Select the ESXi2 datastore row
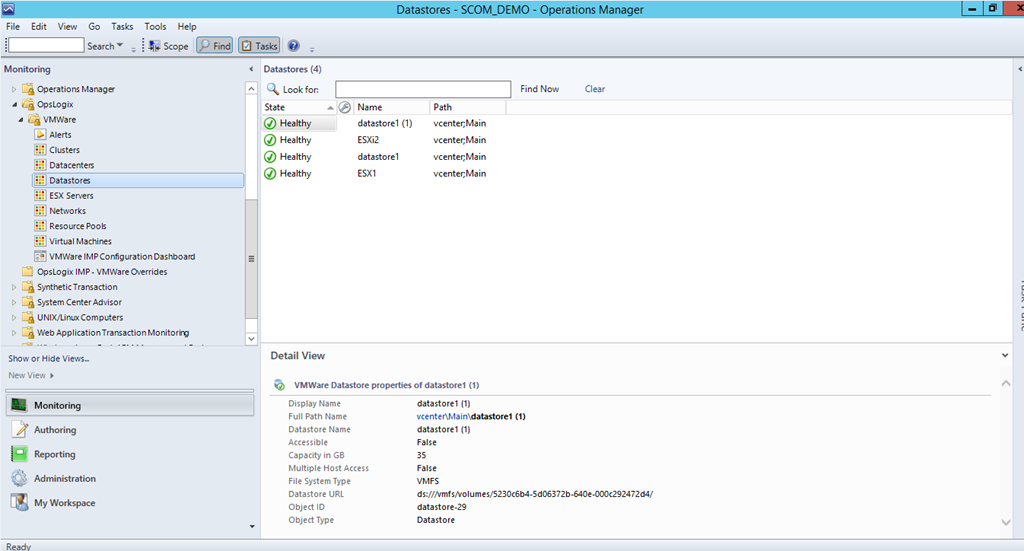Screen dimensions: 1024x551 [368, 140]
